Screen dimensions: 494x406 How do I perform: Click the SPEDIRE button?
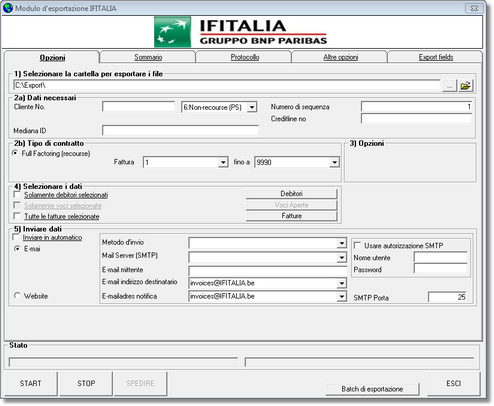[140, 383]
